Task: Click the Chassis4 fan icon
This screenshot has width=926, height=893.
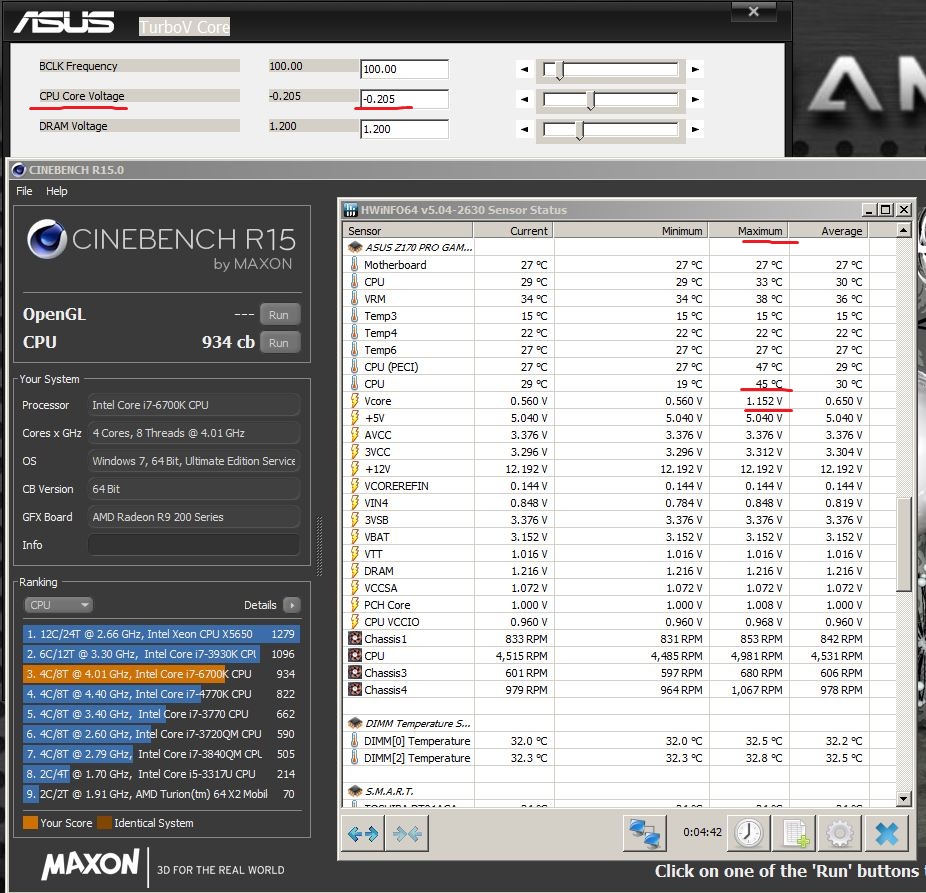Action: 354,689
